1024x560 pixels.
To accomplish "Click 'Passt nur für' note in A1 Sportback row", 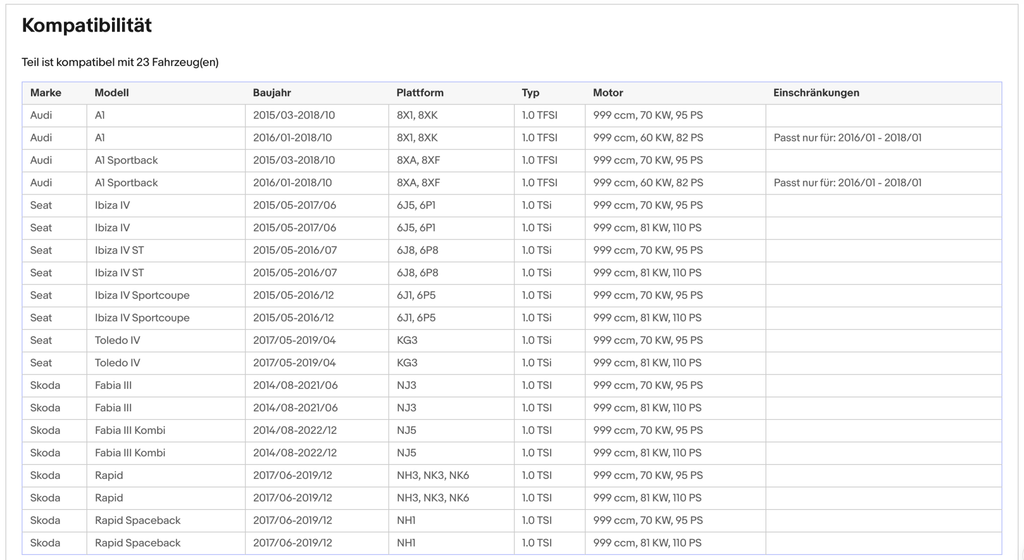I will click(848, 183).
